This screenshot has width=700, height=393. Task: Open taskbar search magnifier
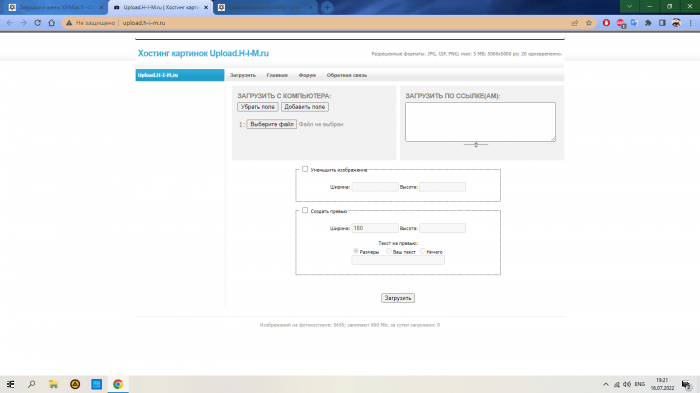32,384
